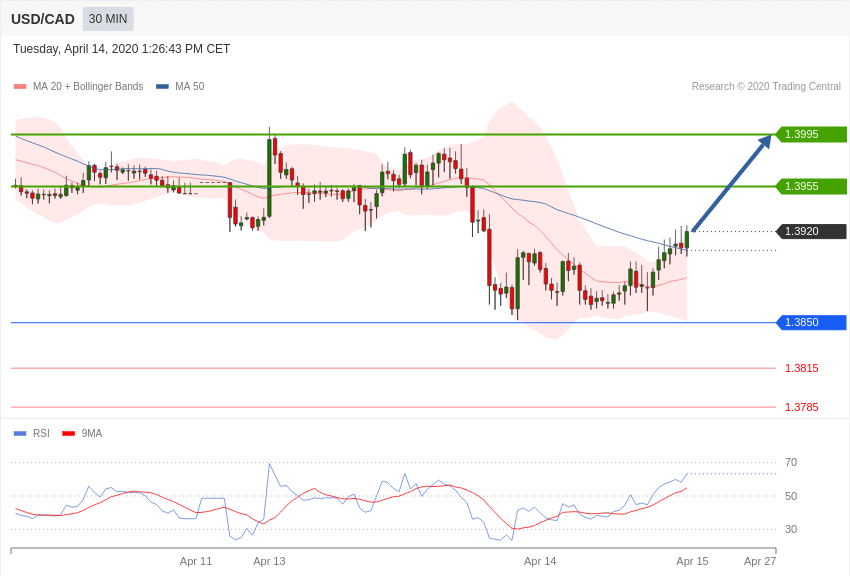850x576 pixels.
Task: Click the RSI legend label
Action: [x=41, y=433]
